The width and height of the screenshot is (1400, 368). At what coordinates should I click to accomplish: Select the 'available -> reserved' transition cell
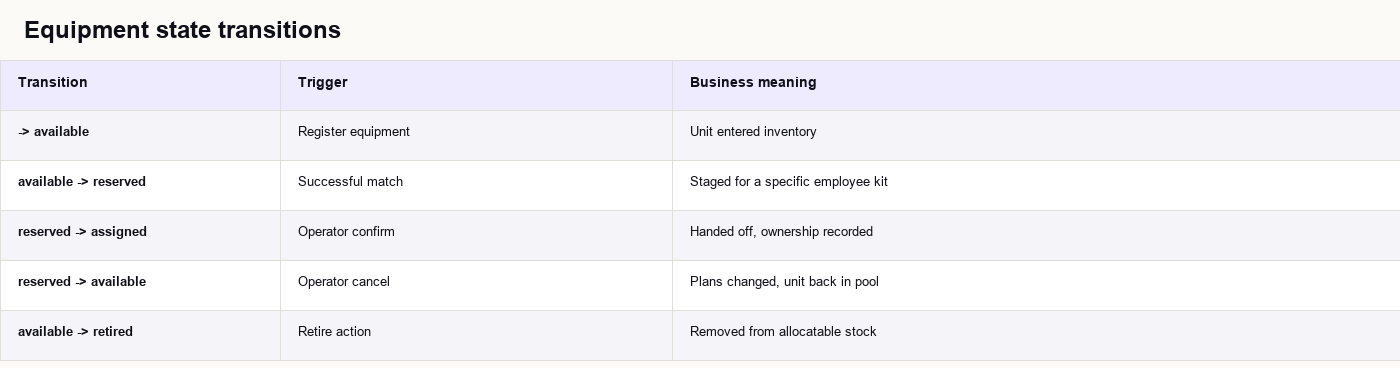coord(140,185)
